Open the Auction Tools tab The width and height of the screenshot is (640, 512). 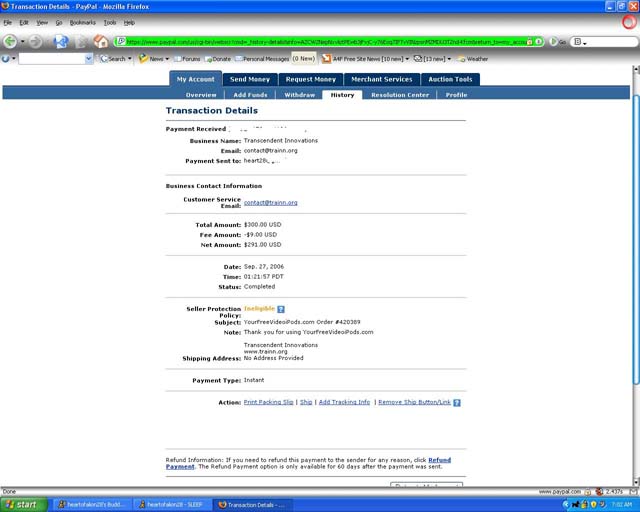[450, 79]
